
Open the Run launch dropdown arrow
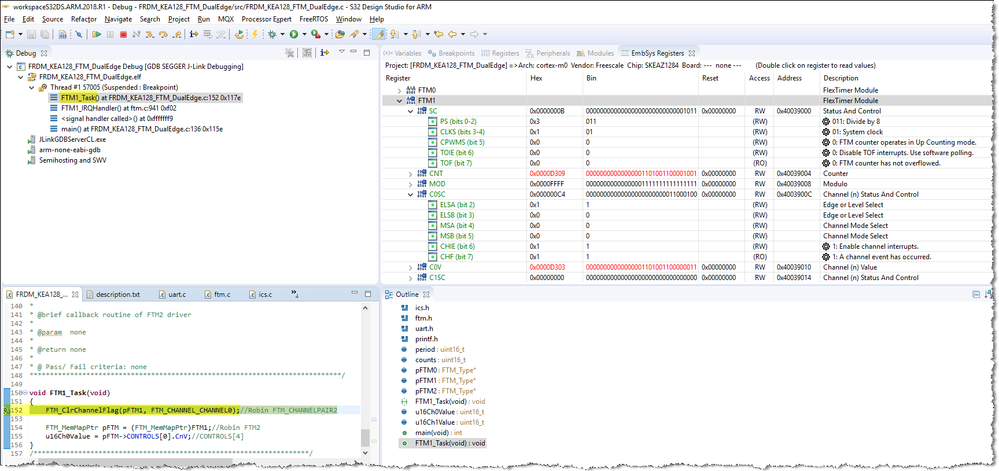coord(305,34)
